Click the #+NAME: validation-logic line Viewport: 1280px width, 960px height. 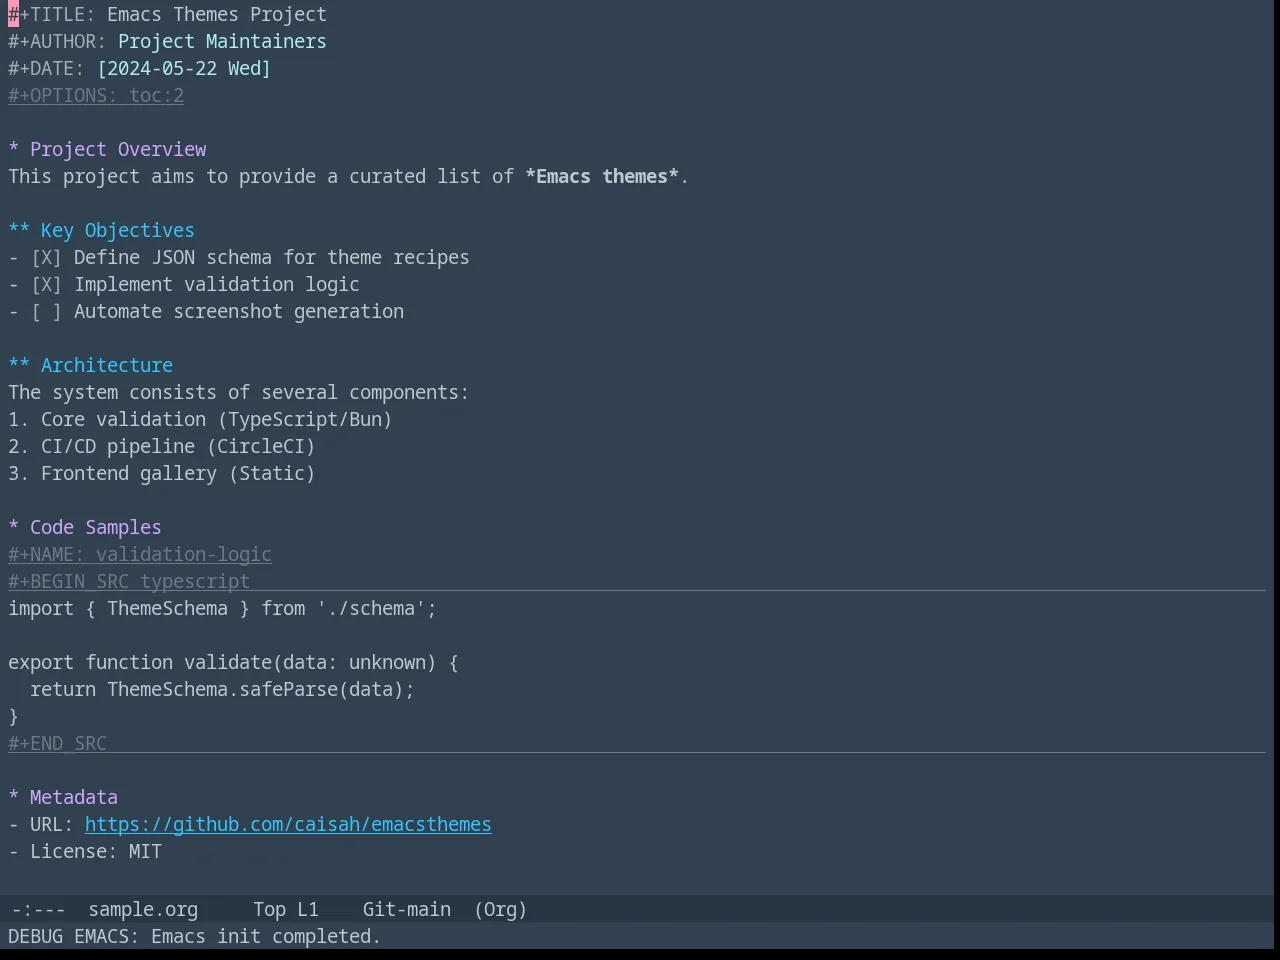[x=140, y=555]
